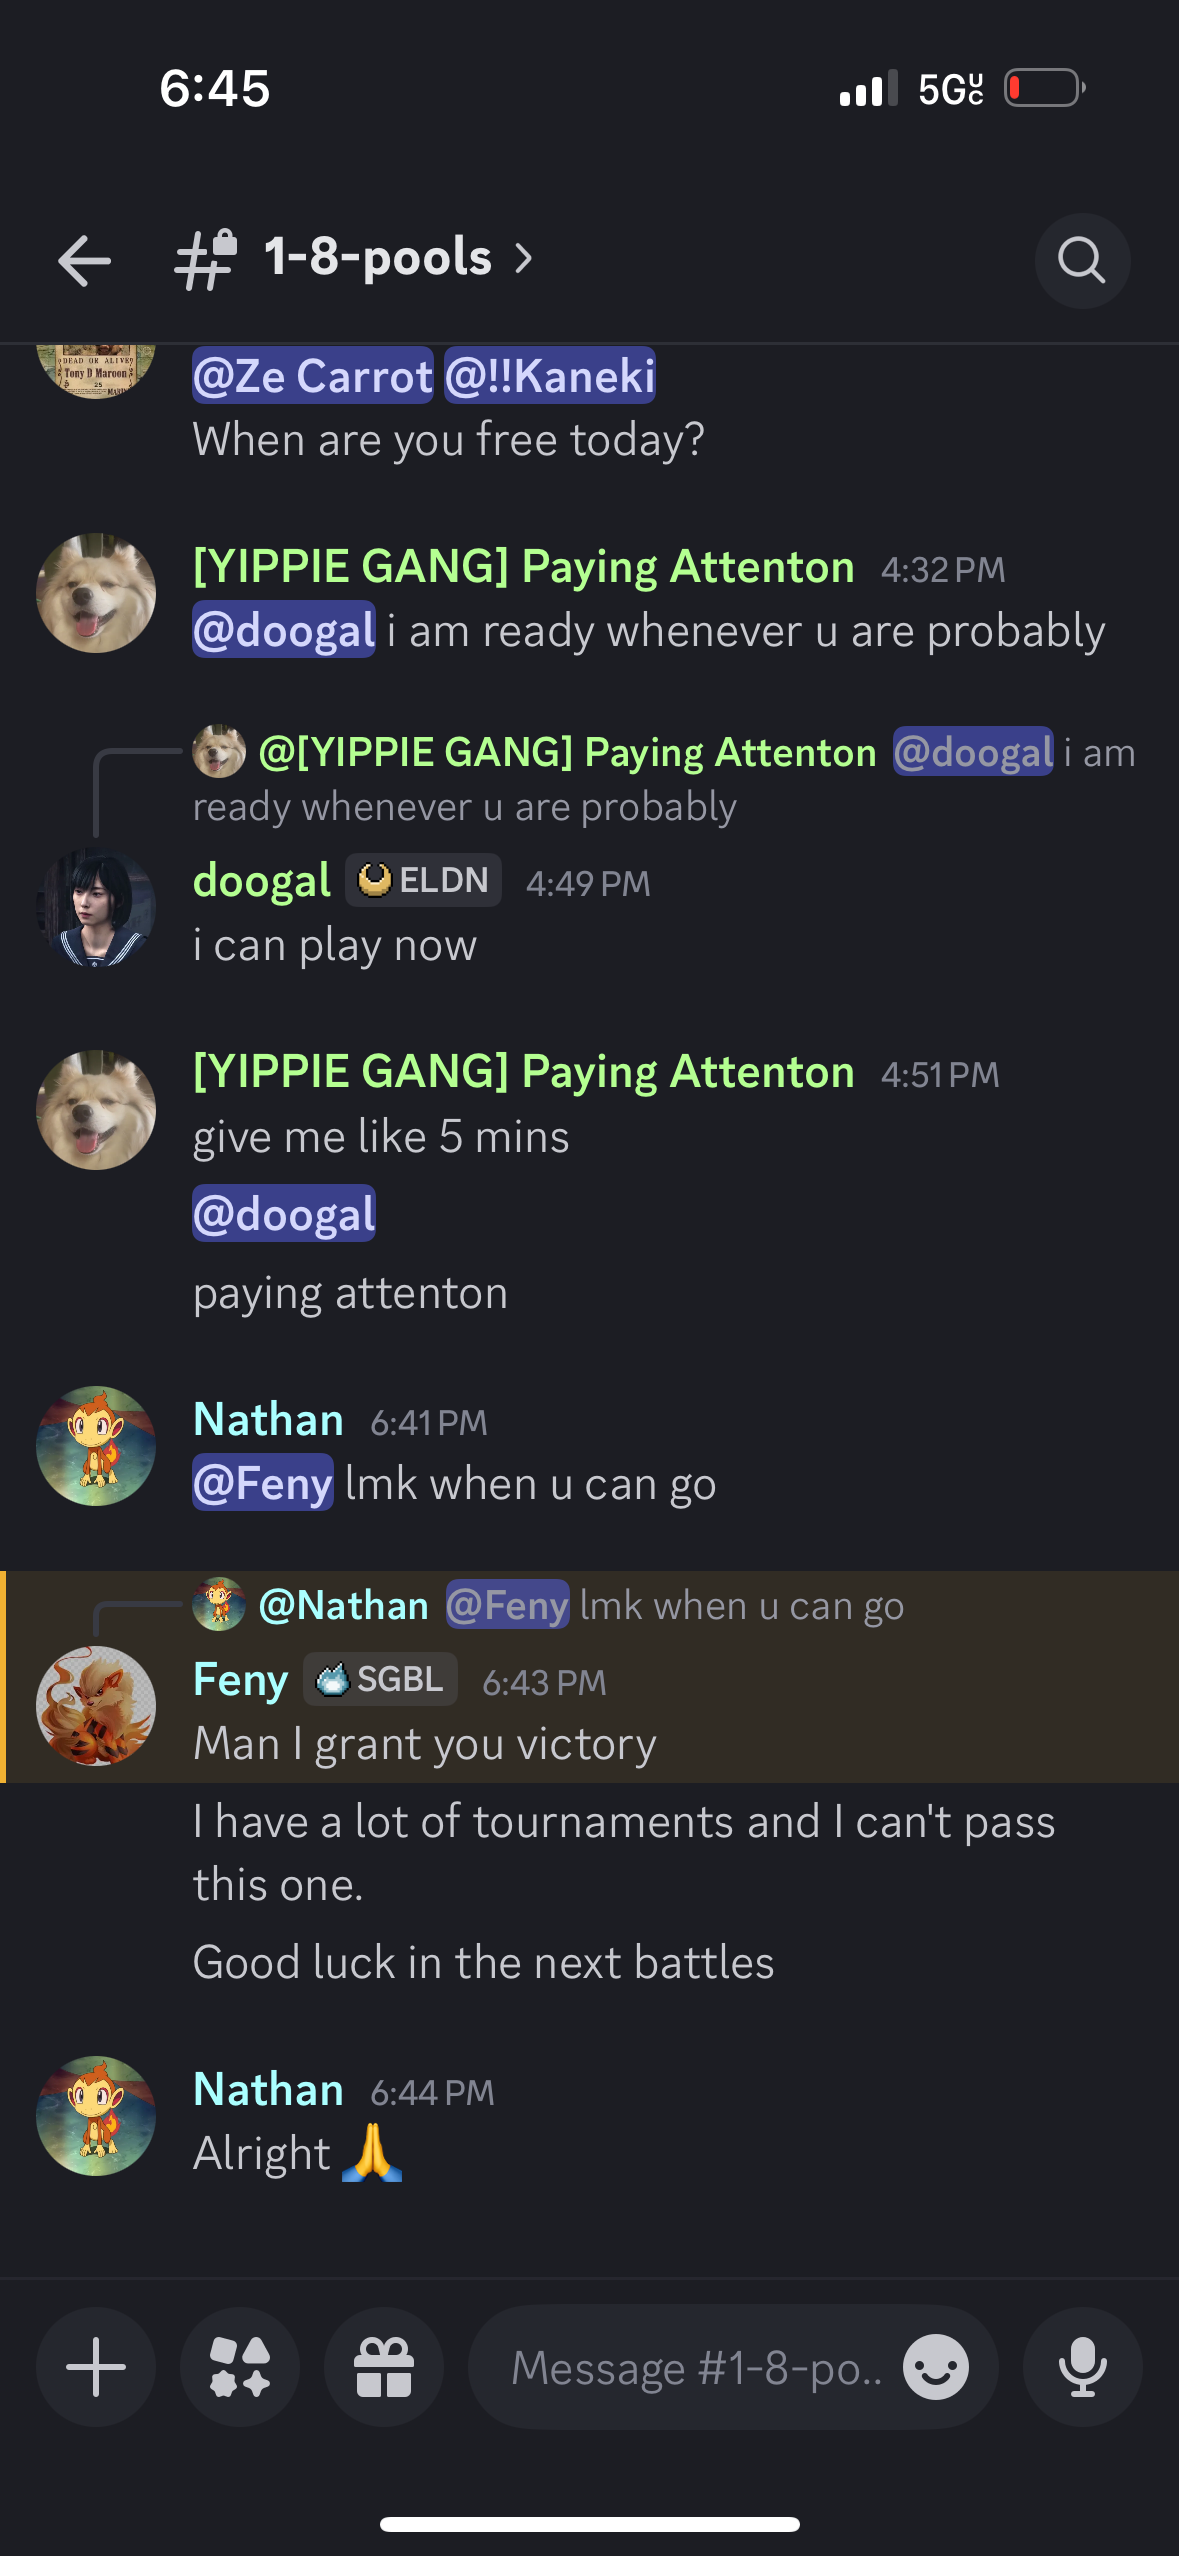Screen dimensions: 1179x2556
Task: Open doogal's profile avatar
Action: click(96, 908)
